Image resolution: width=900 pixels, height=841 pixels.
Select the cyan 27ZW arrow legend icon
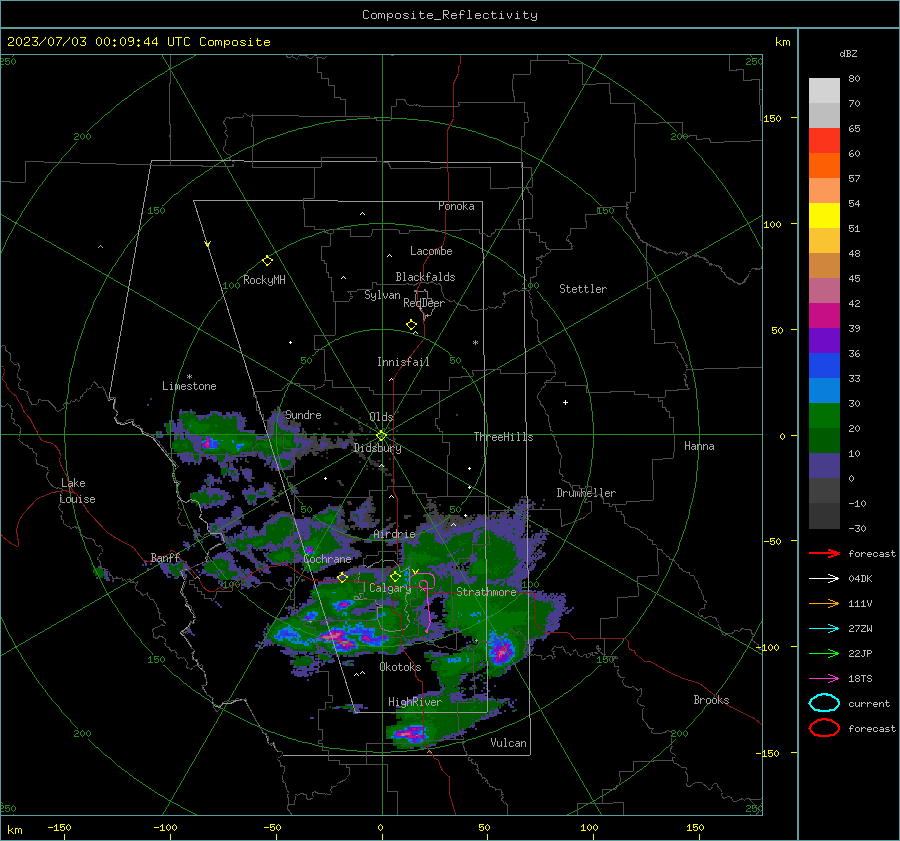pos(824,629)
